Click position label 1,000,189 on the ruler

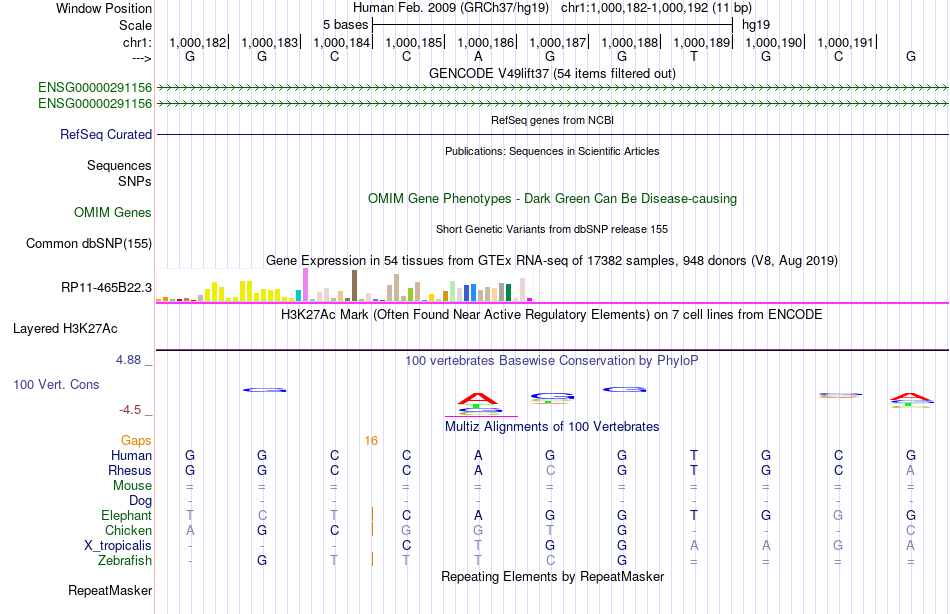point(702,42)
